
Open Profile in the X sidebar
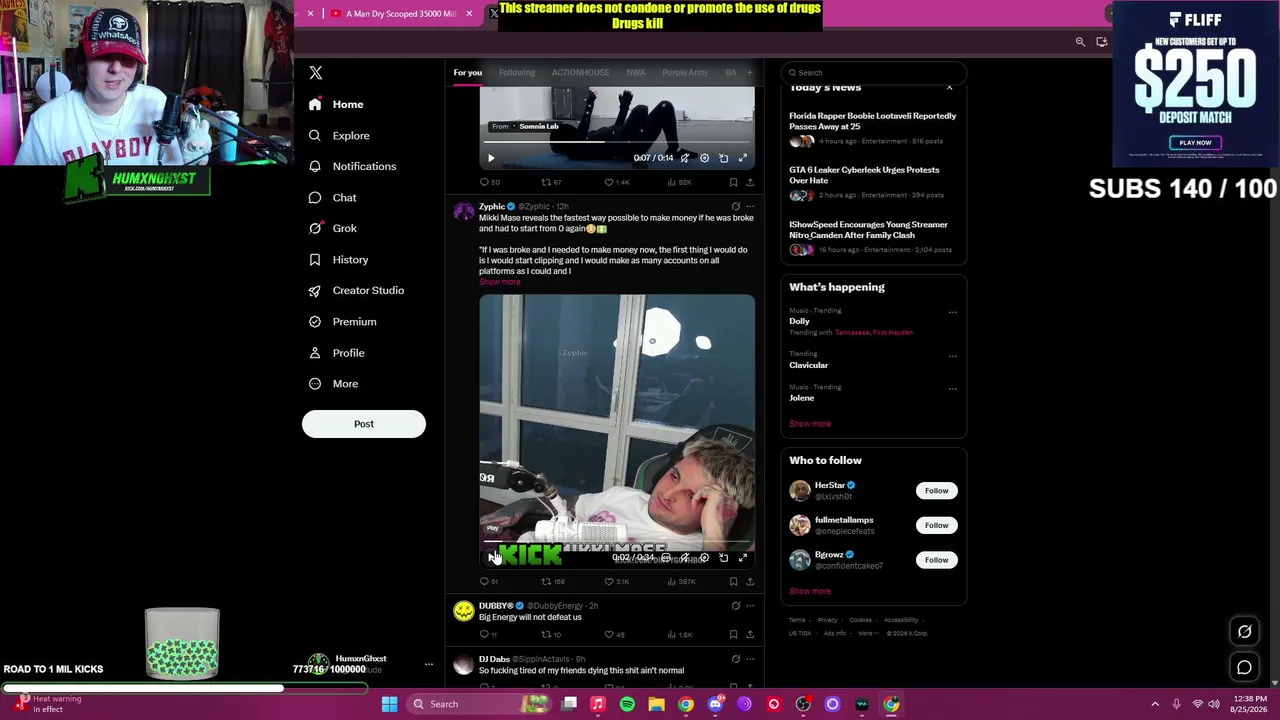(x=337, y=353)
